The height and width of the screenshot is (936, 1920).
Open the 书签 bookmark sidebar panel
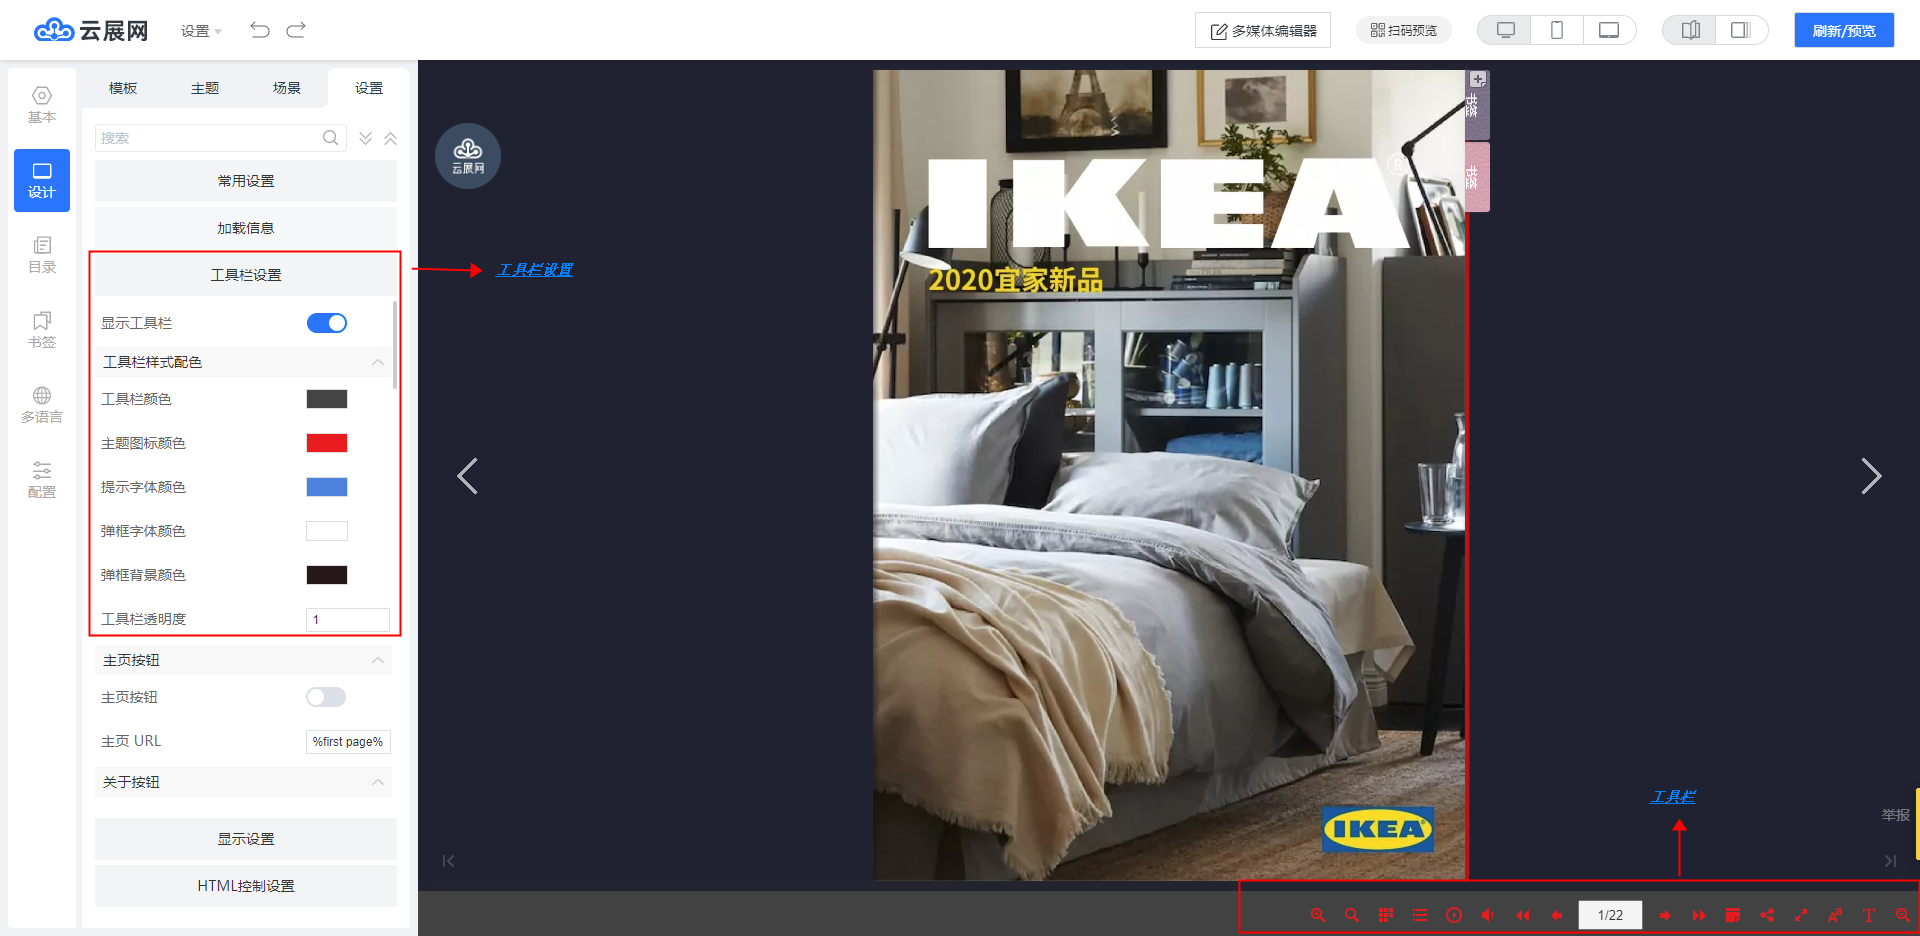42,330
